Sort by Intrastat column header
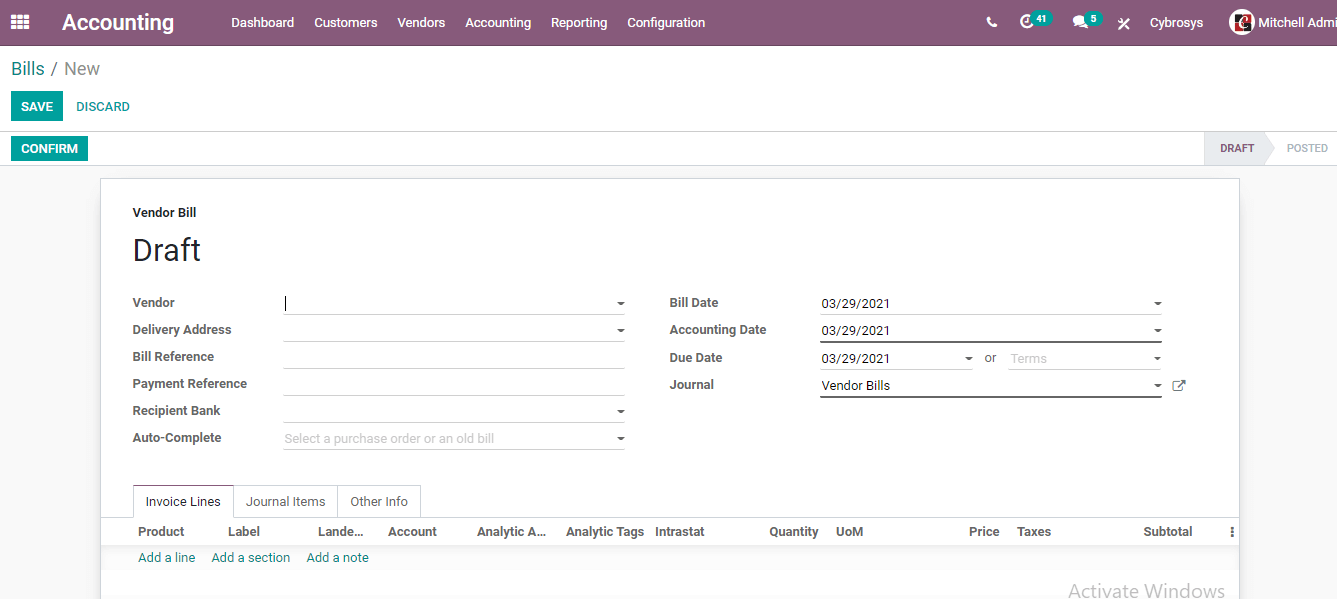The image size is (1337, 599). pyautogui.click(x=680, y=532)
